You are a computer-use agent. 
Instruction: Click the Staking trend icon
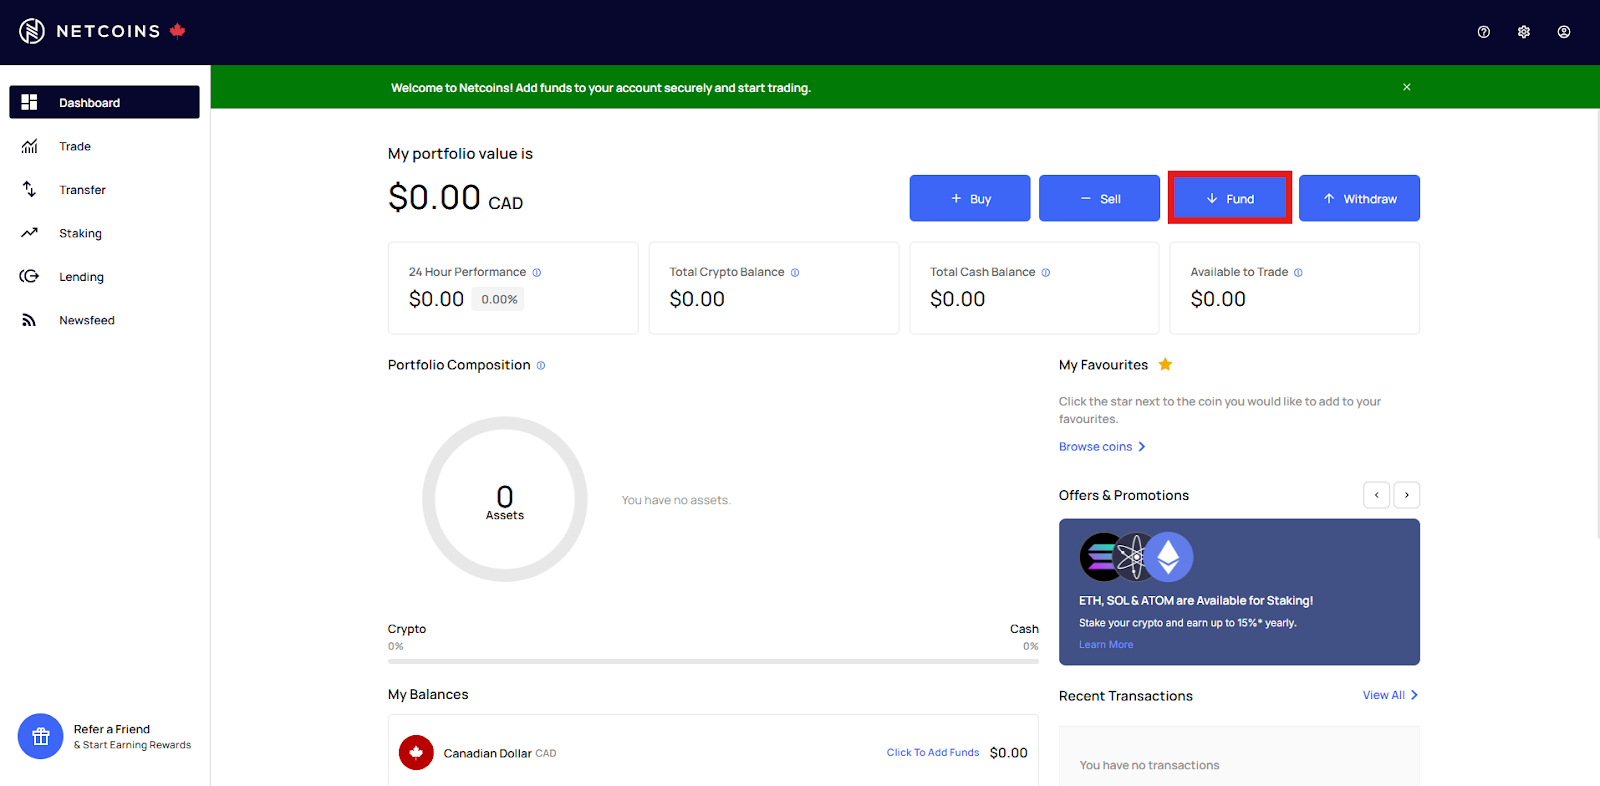pos(29,233)
